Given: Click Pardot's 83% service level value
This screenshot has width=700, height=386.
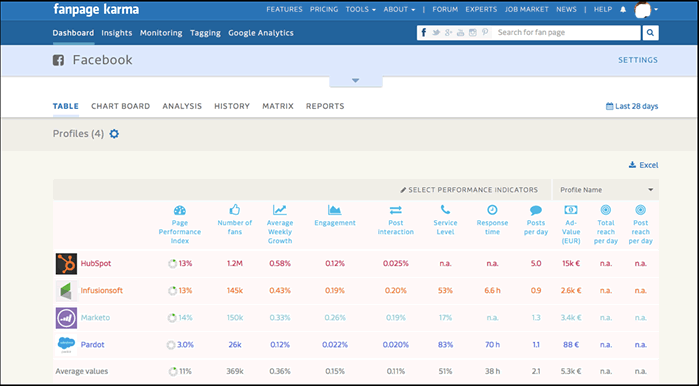Looking at the screenshot, I should [x=446, y=345].
